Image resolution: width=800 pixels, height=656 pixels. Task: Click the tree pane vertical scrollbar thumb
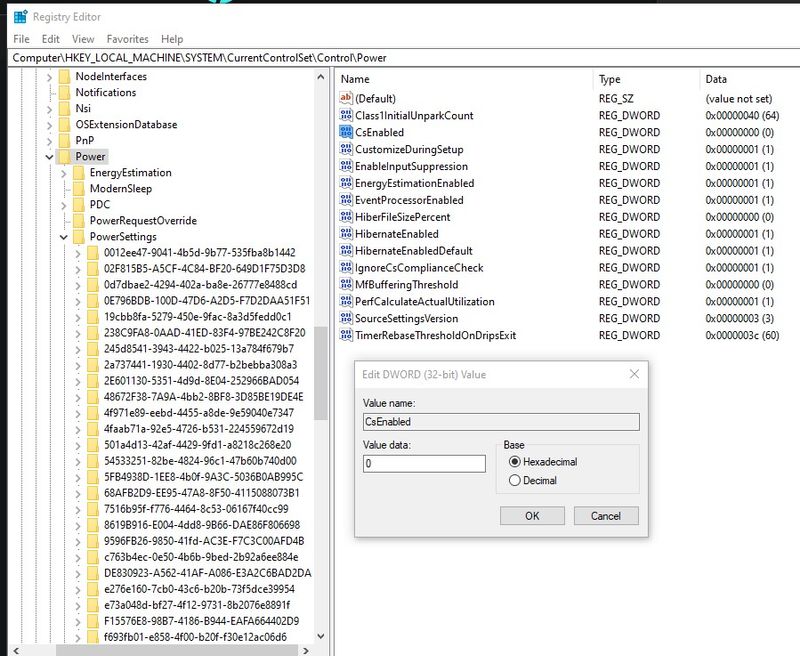click(x=320, y=373)
